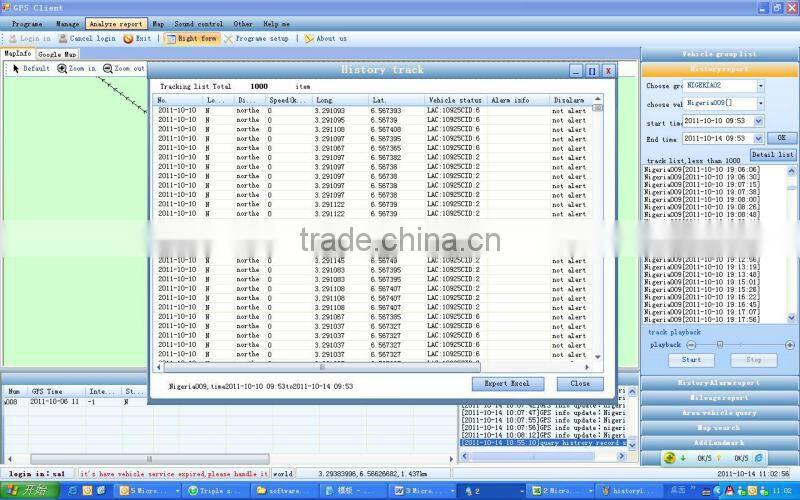Click the Exit toolbar icon
The width and height of the screenshot is (800, 500).
point(128,39)
